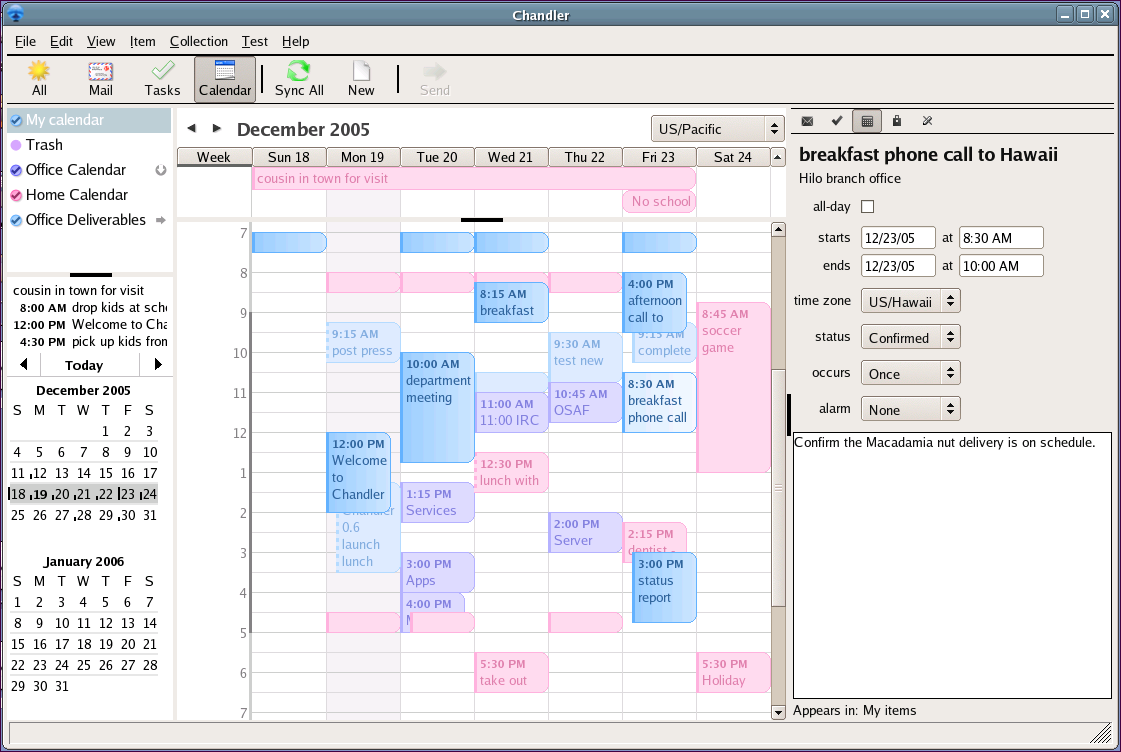Select the Sun 18 day header
This screenshot has width=1121, height=752.
pos(289,157)
